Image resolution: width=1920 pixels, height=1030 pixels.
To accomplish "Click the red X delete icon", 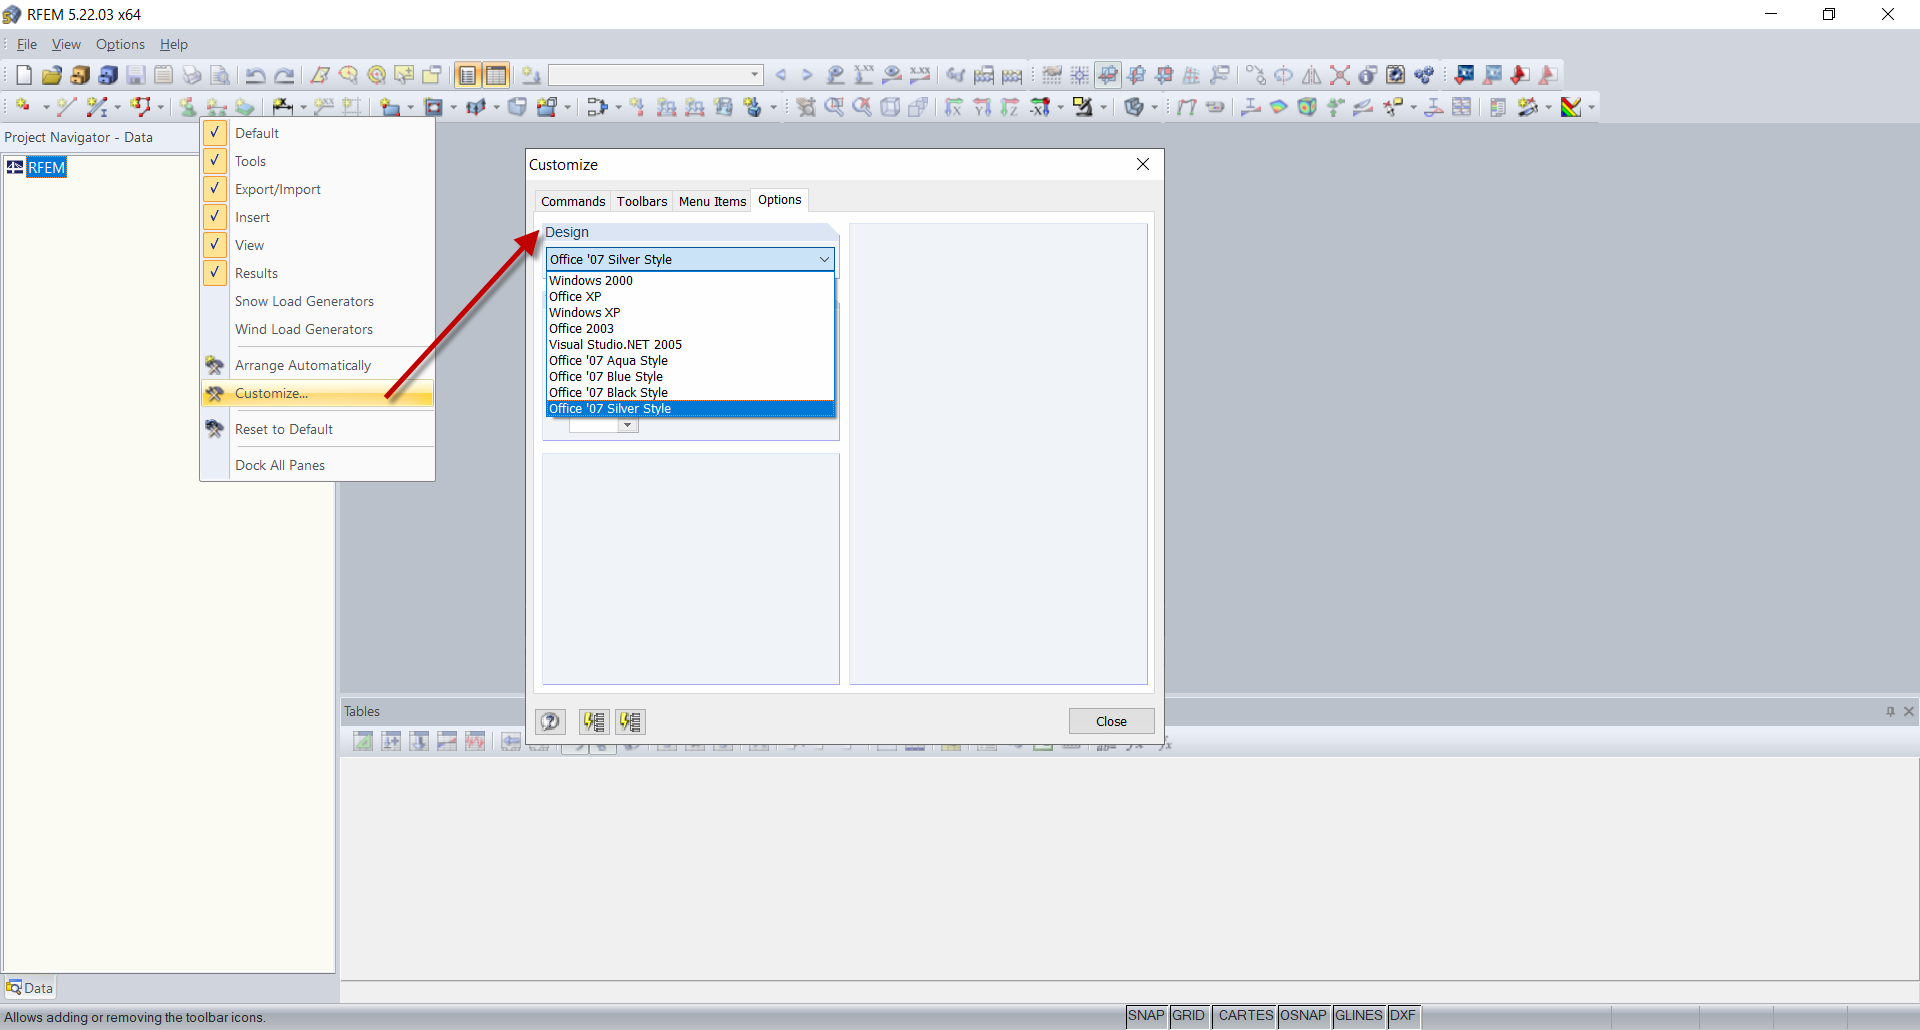I will [x=1340, y=75].
